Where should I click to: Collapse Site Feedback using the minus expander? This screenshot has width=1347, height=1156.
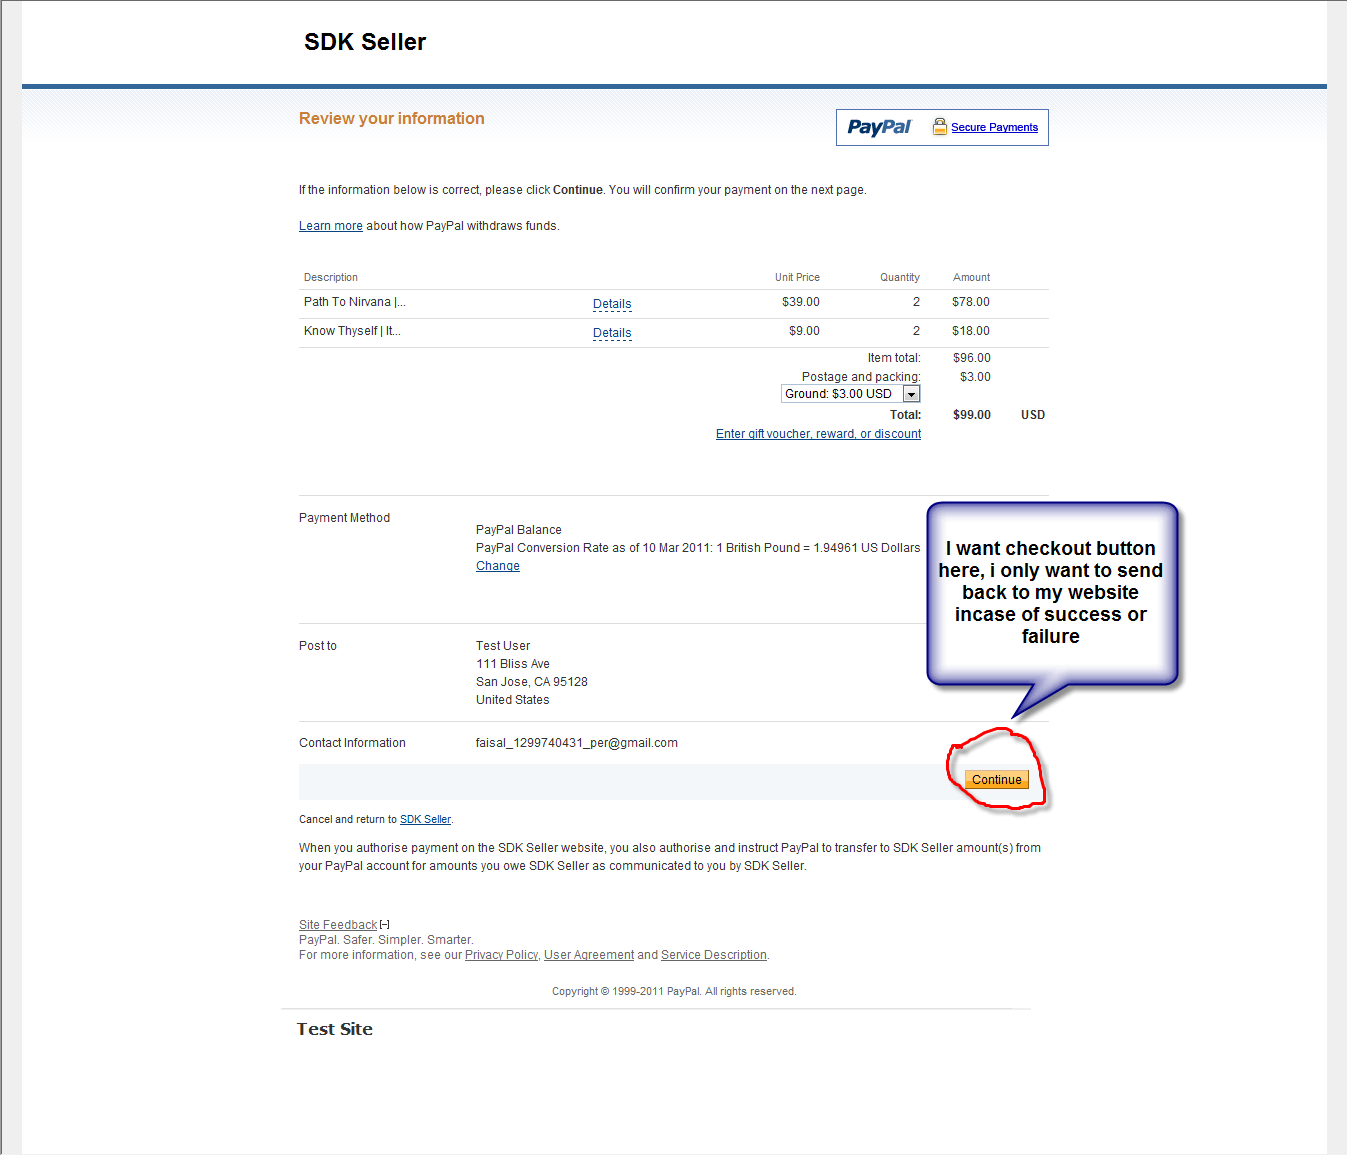(x=384, y=924)
